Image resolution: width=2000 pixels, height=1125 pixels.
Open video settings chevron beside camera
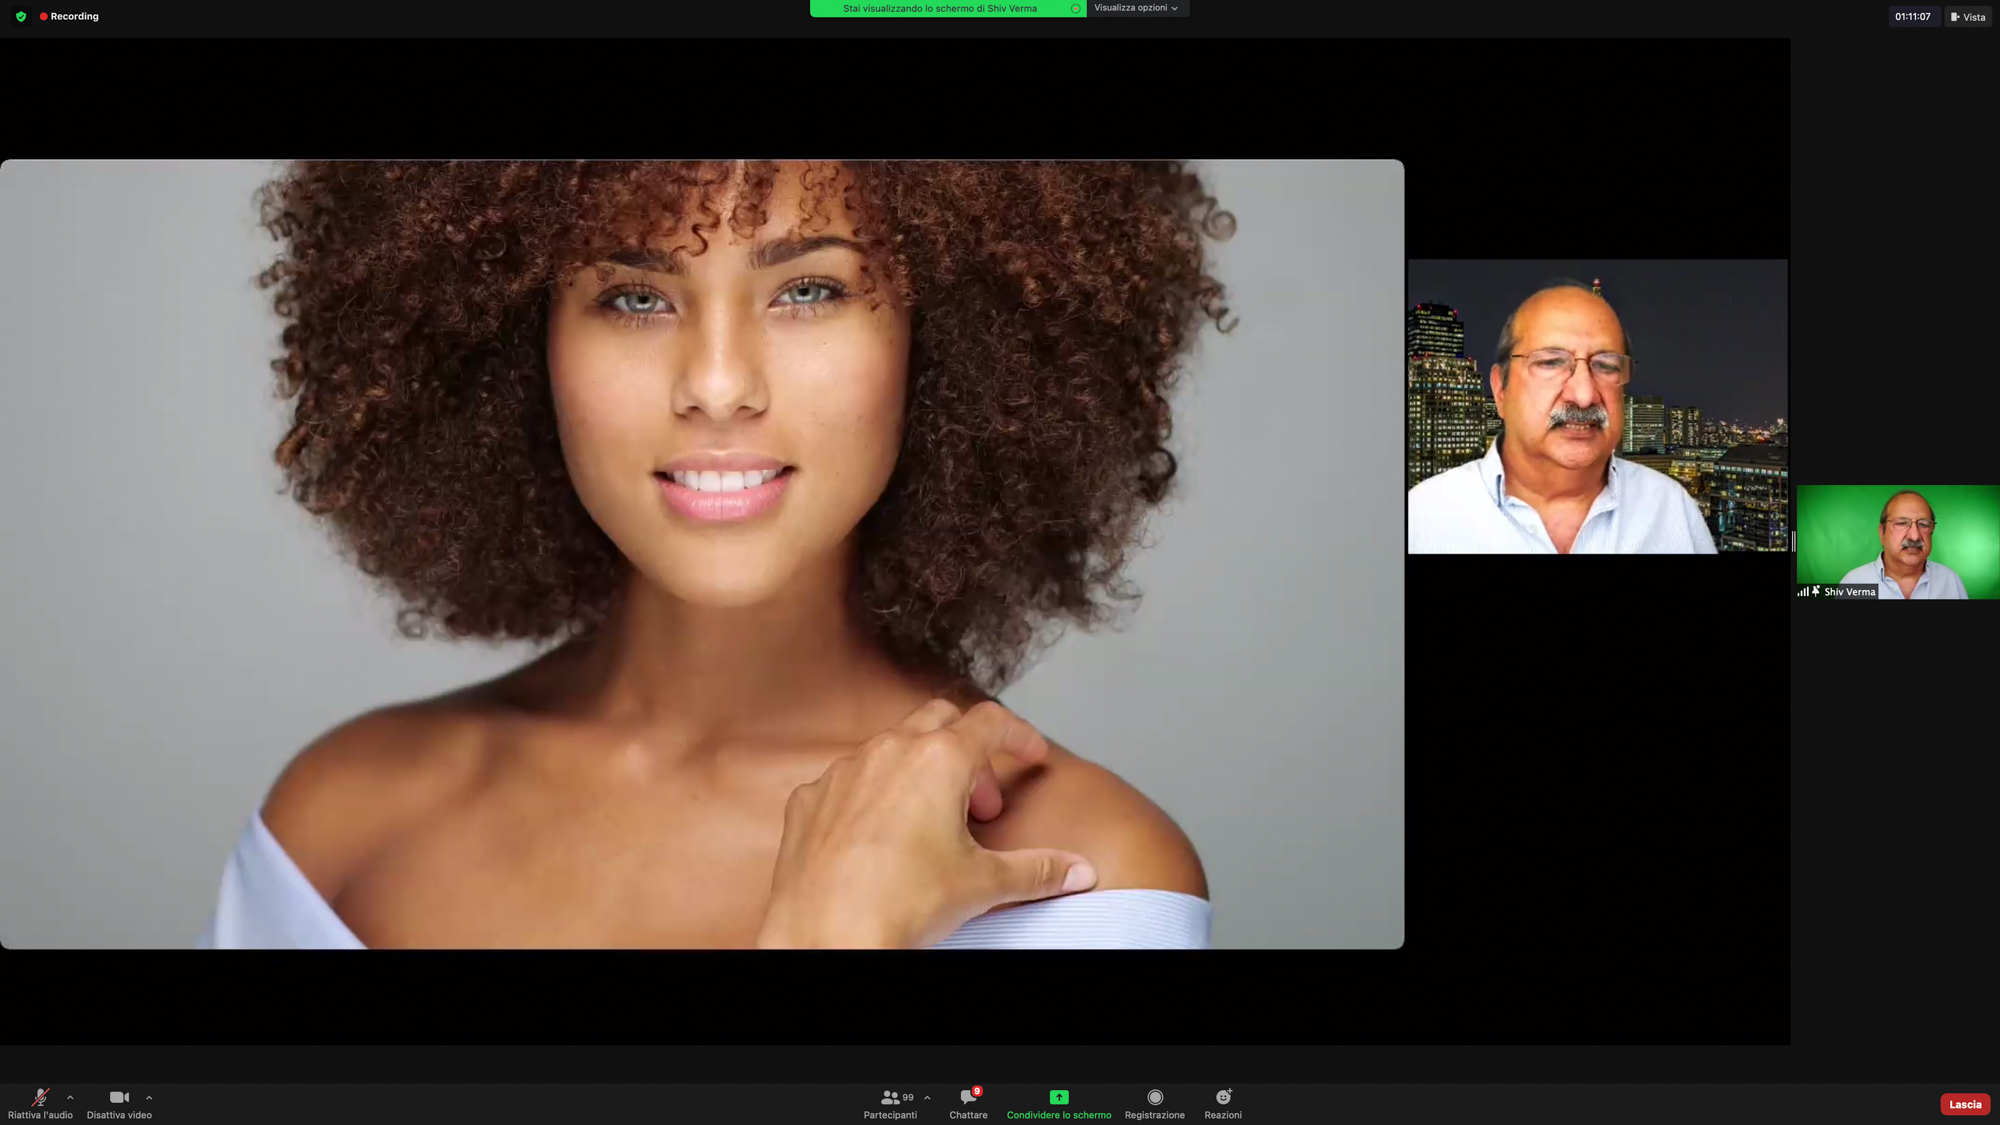point(149,1097)
